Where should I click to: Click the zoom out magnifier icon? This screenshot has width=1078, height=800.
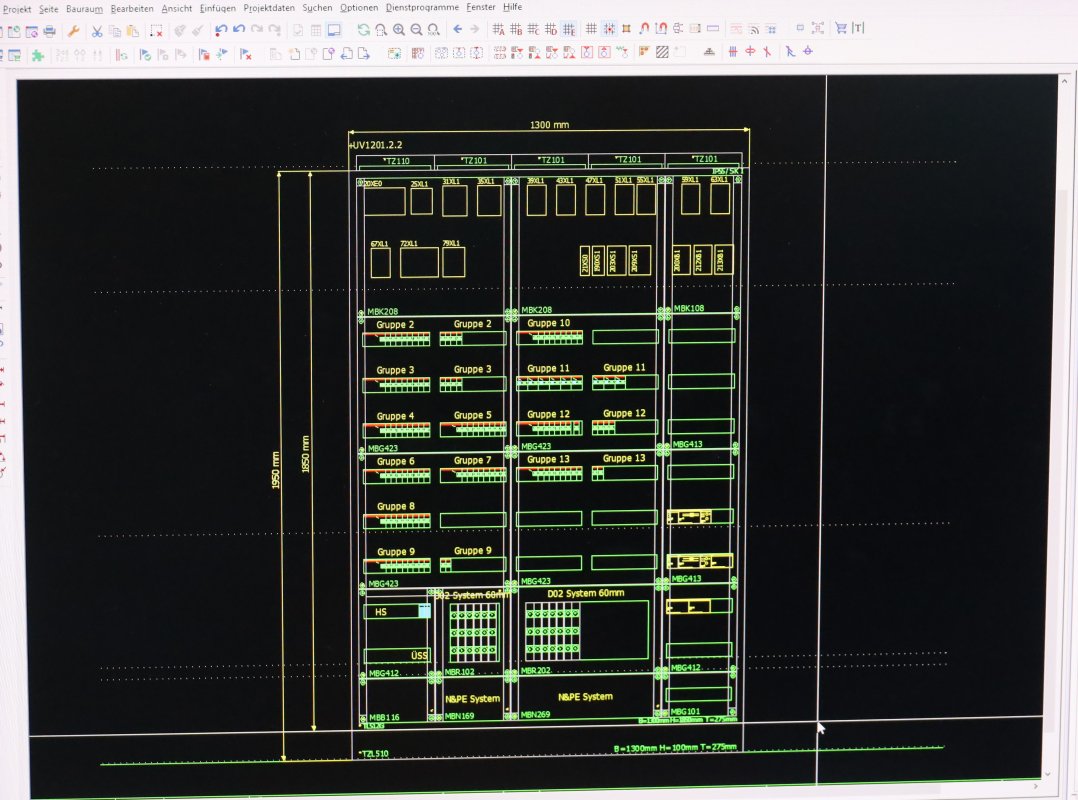tap(416, 30)
